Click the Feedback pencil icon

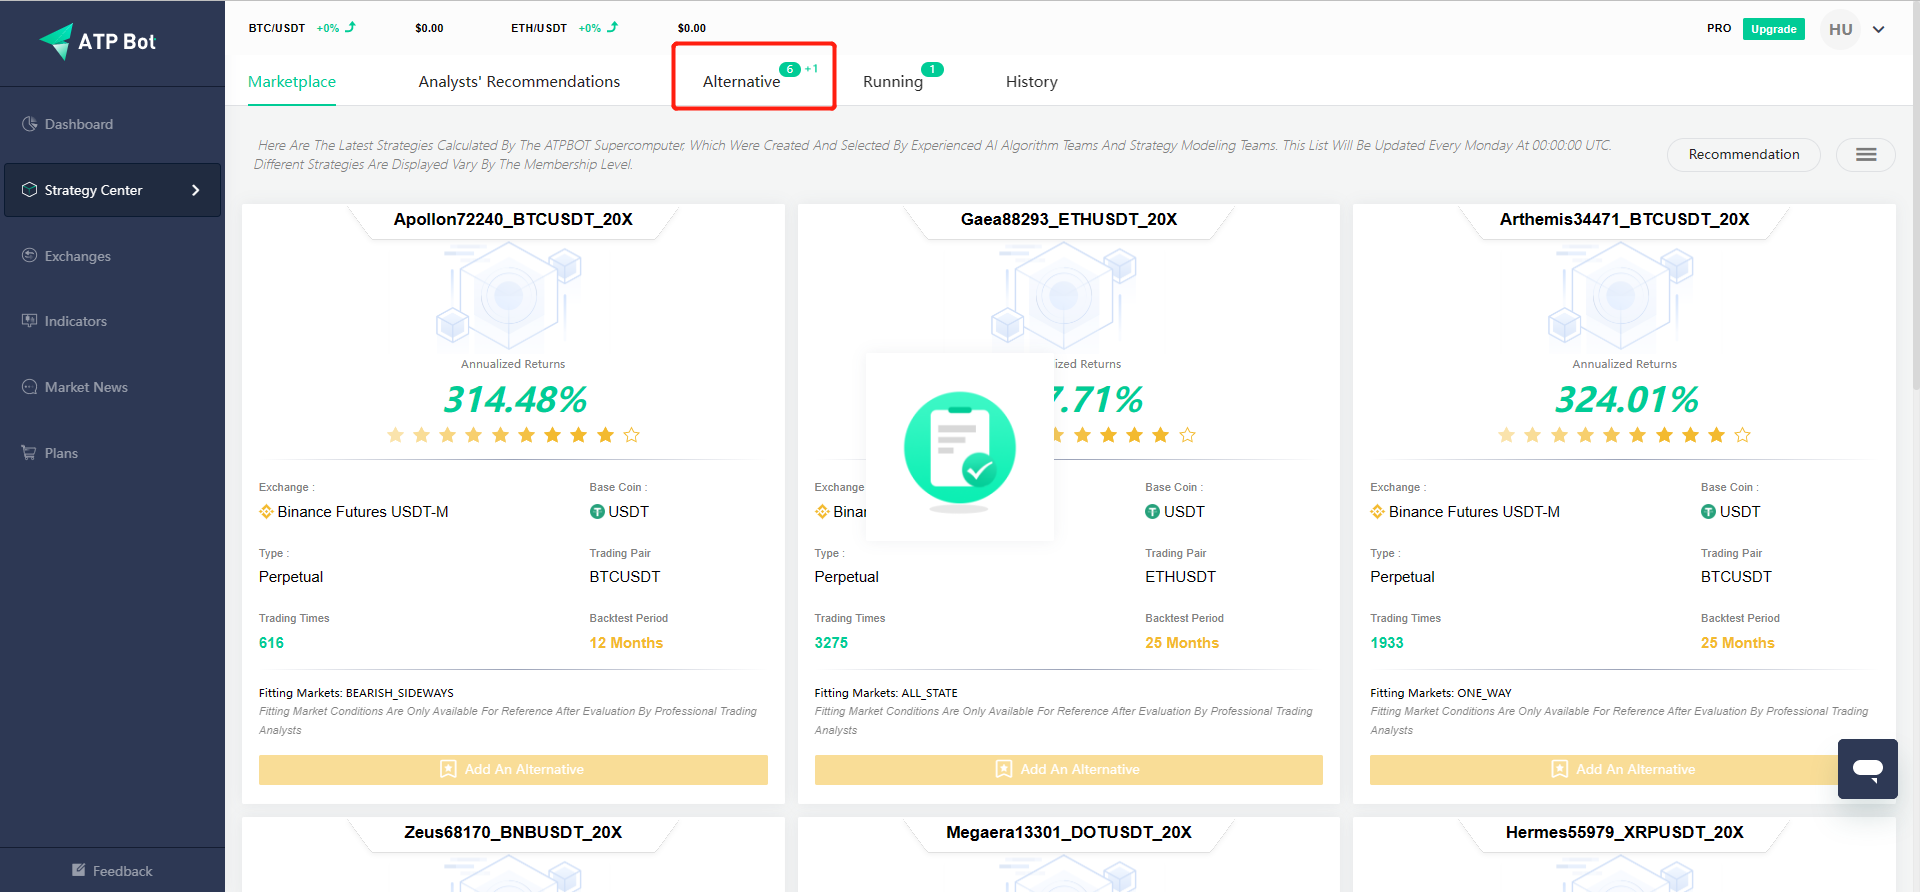point(79,870)
